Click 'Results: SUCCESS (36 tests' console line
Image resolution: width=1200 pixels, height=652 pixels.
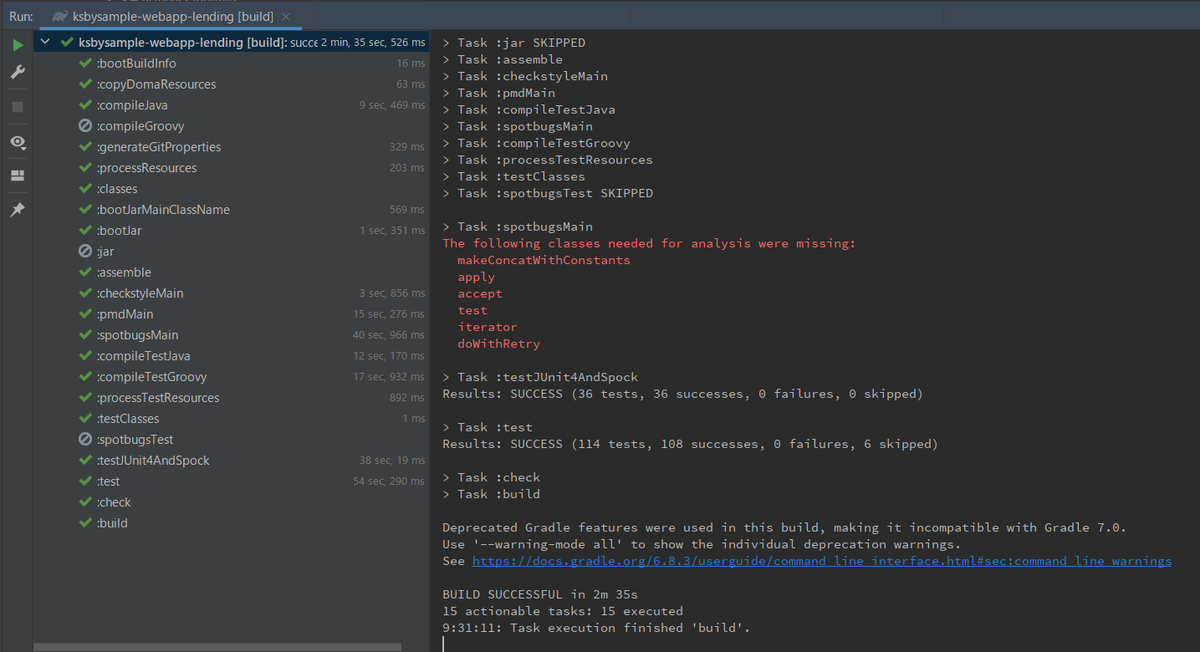point(682,394)
